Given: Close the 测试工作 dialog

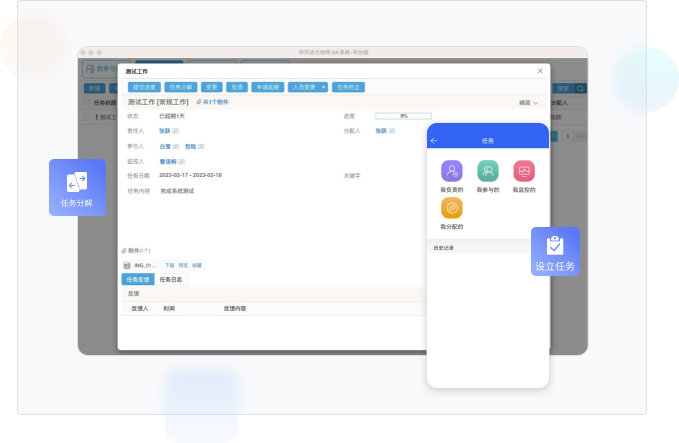Looking at the screenshot, I should point(541,71).
